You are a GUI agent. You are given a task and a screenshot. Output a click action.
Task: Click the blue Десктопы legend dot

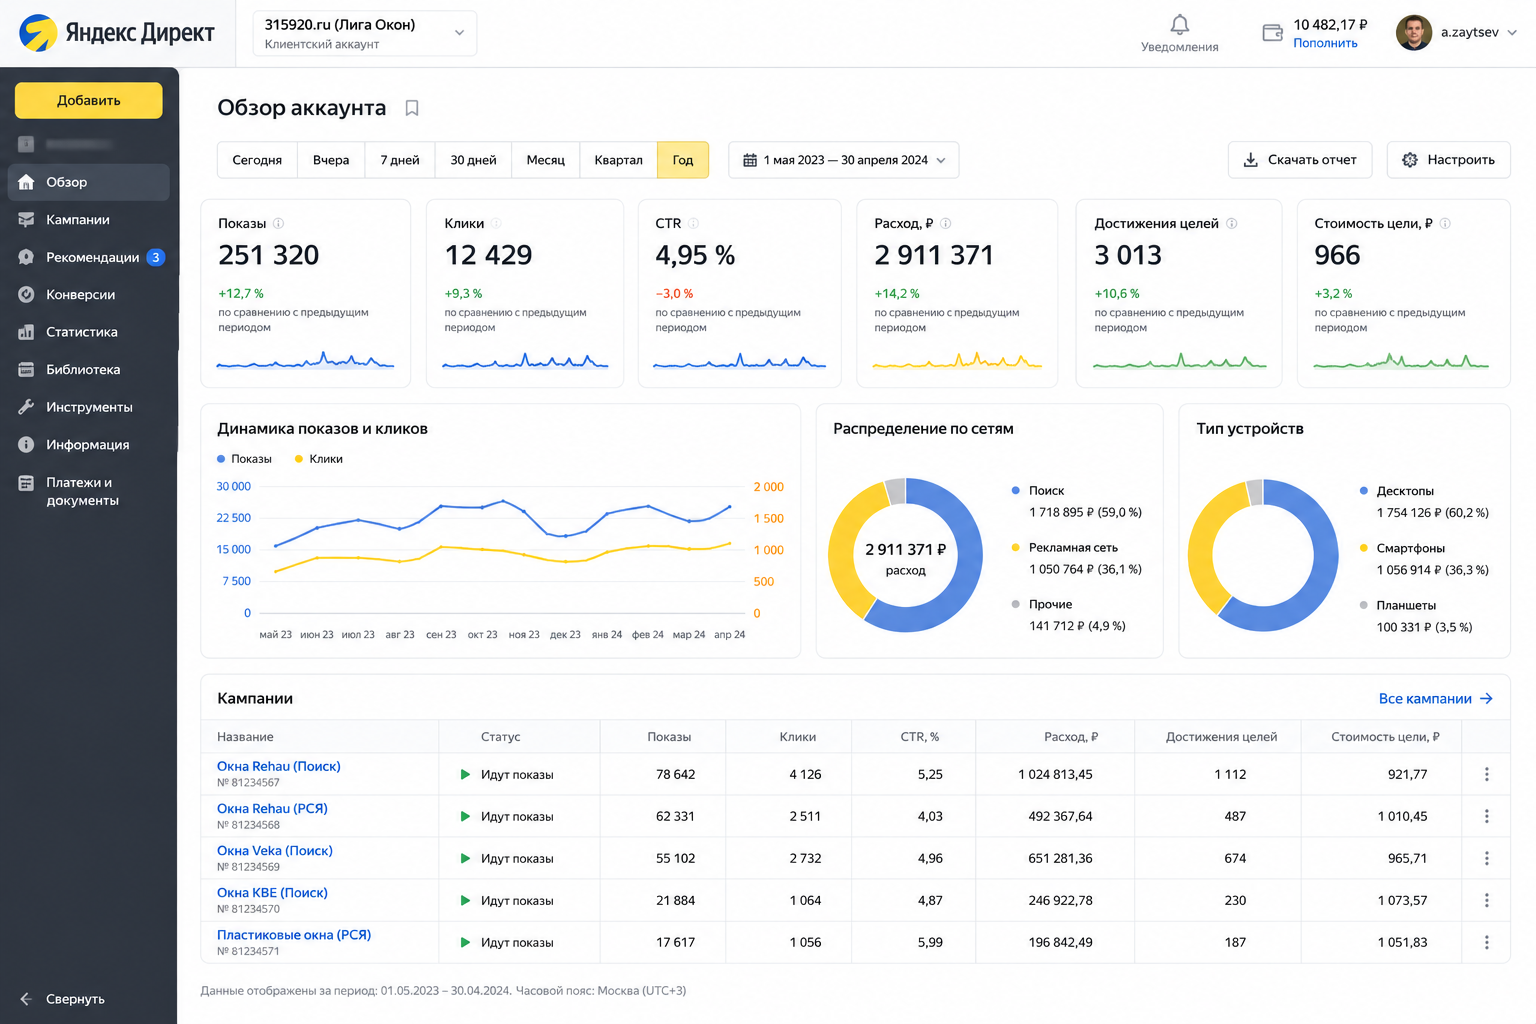(1364, 491)
